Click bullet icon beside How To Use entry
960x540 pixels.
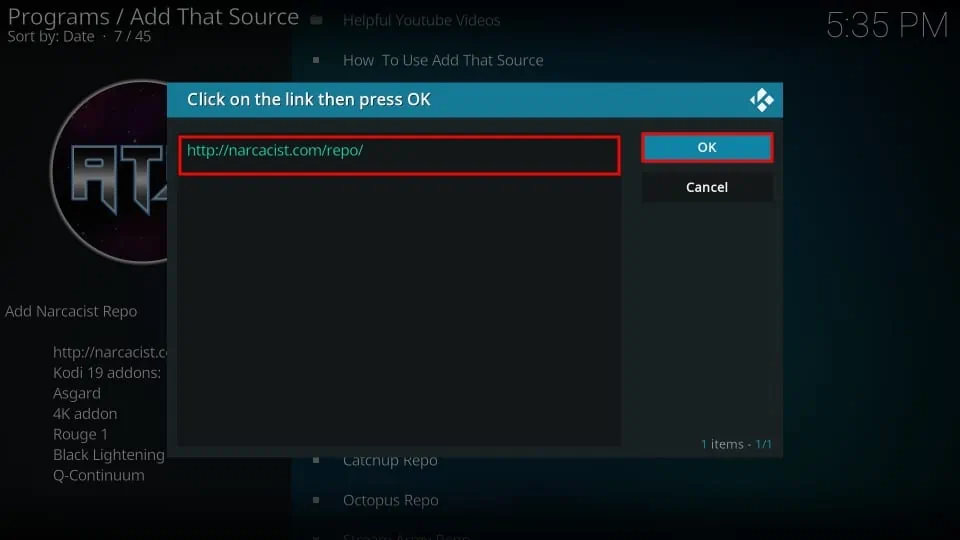coord(316,60)
